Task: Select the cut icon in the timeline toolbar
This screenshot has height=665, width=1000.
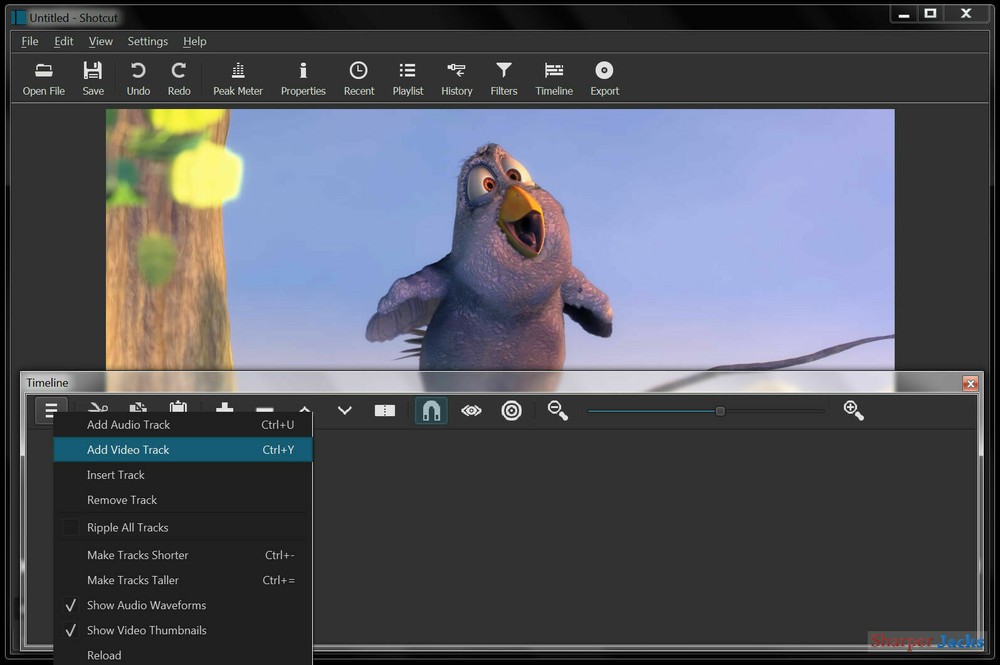Action: click(x=97, y=410)
